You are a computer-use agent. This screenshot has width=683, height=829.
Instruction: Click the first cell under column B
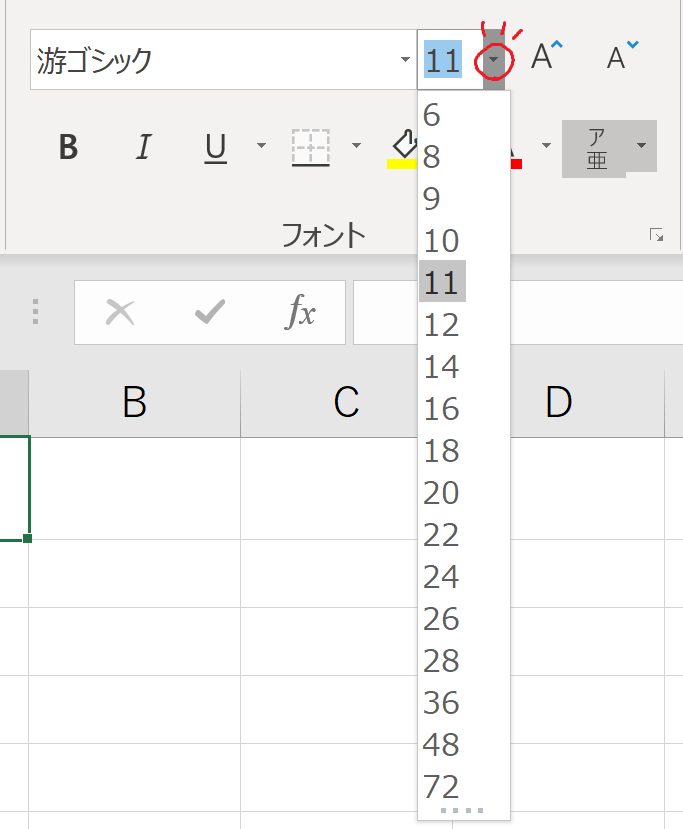click(x=134, y=488)
